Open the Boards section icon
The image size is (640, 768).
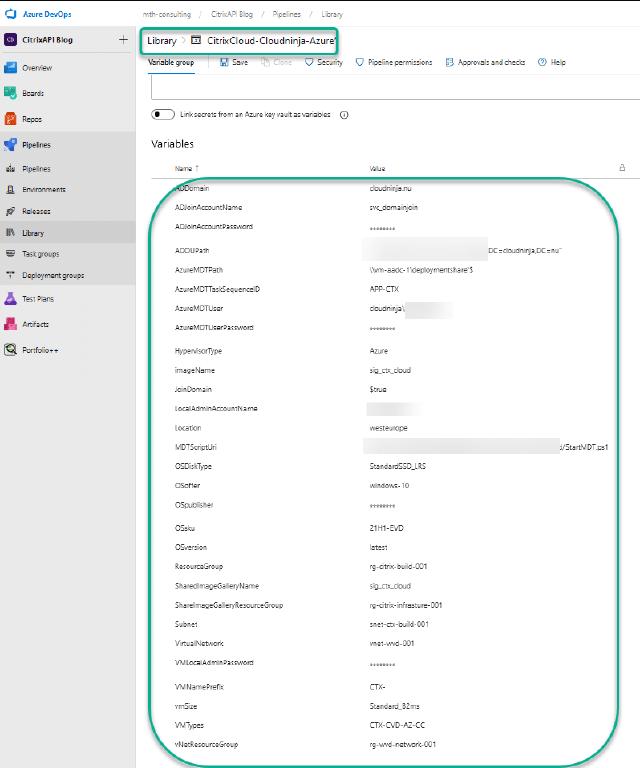click(x=11, y=93)
